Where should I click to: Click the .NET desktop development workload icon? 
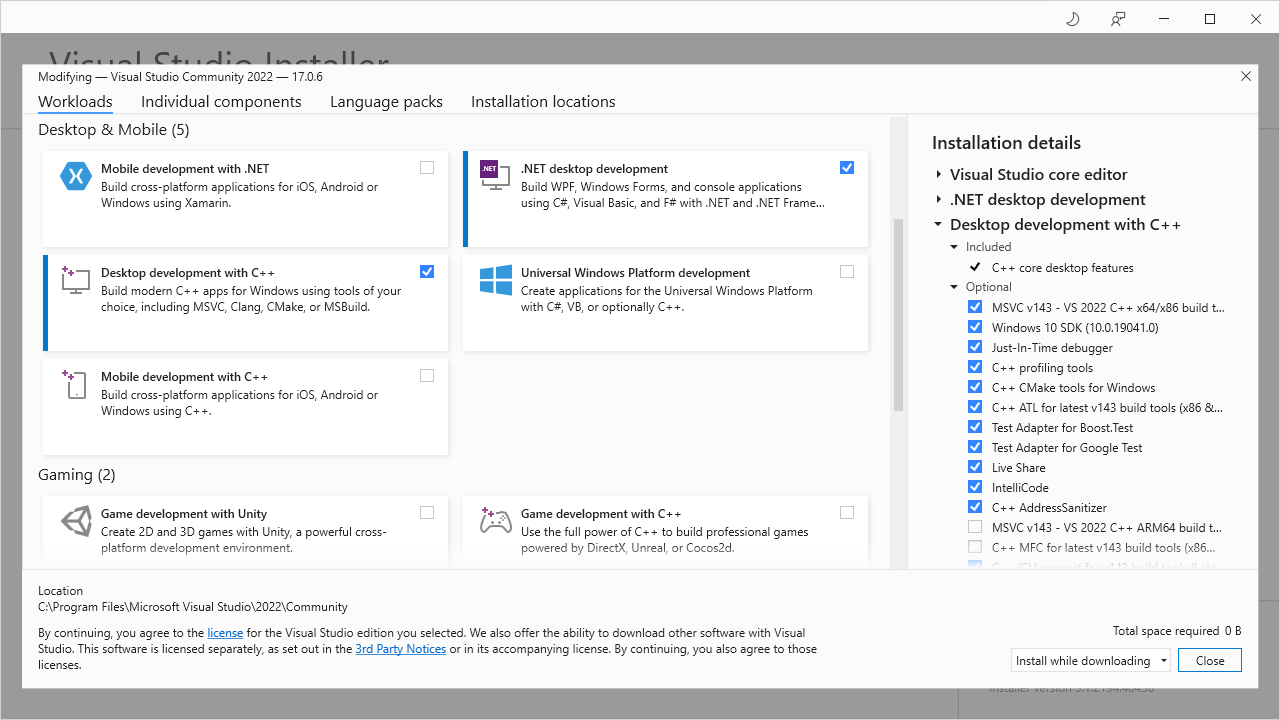click(496, 176)
